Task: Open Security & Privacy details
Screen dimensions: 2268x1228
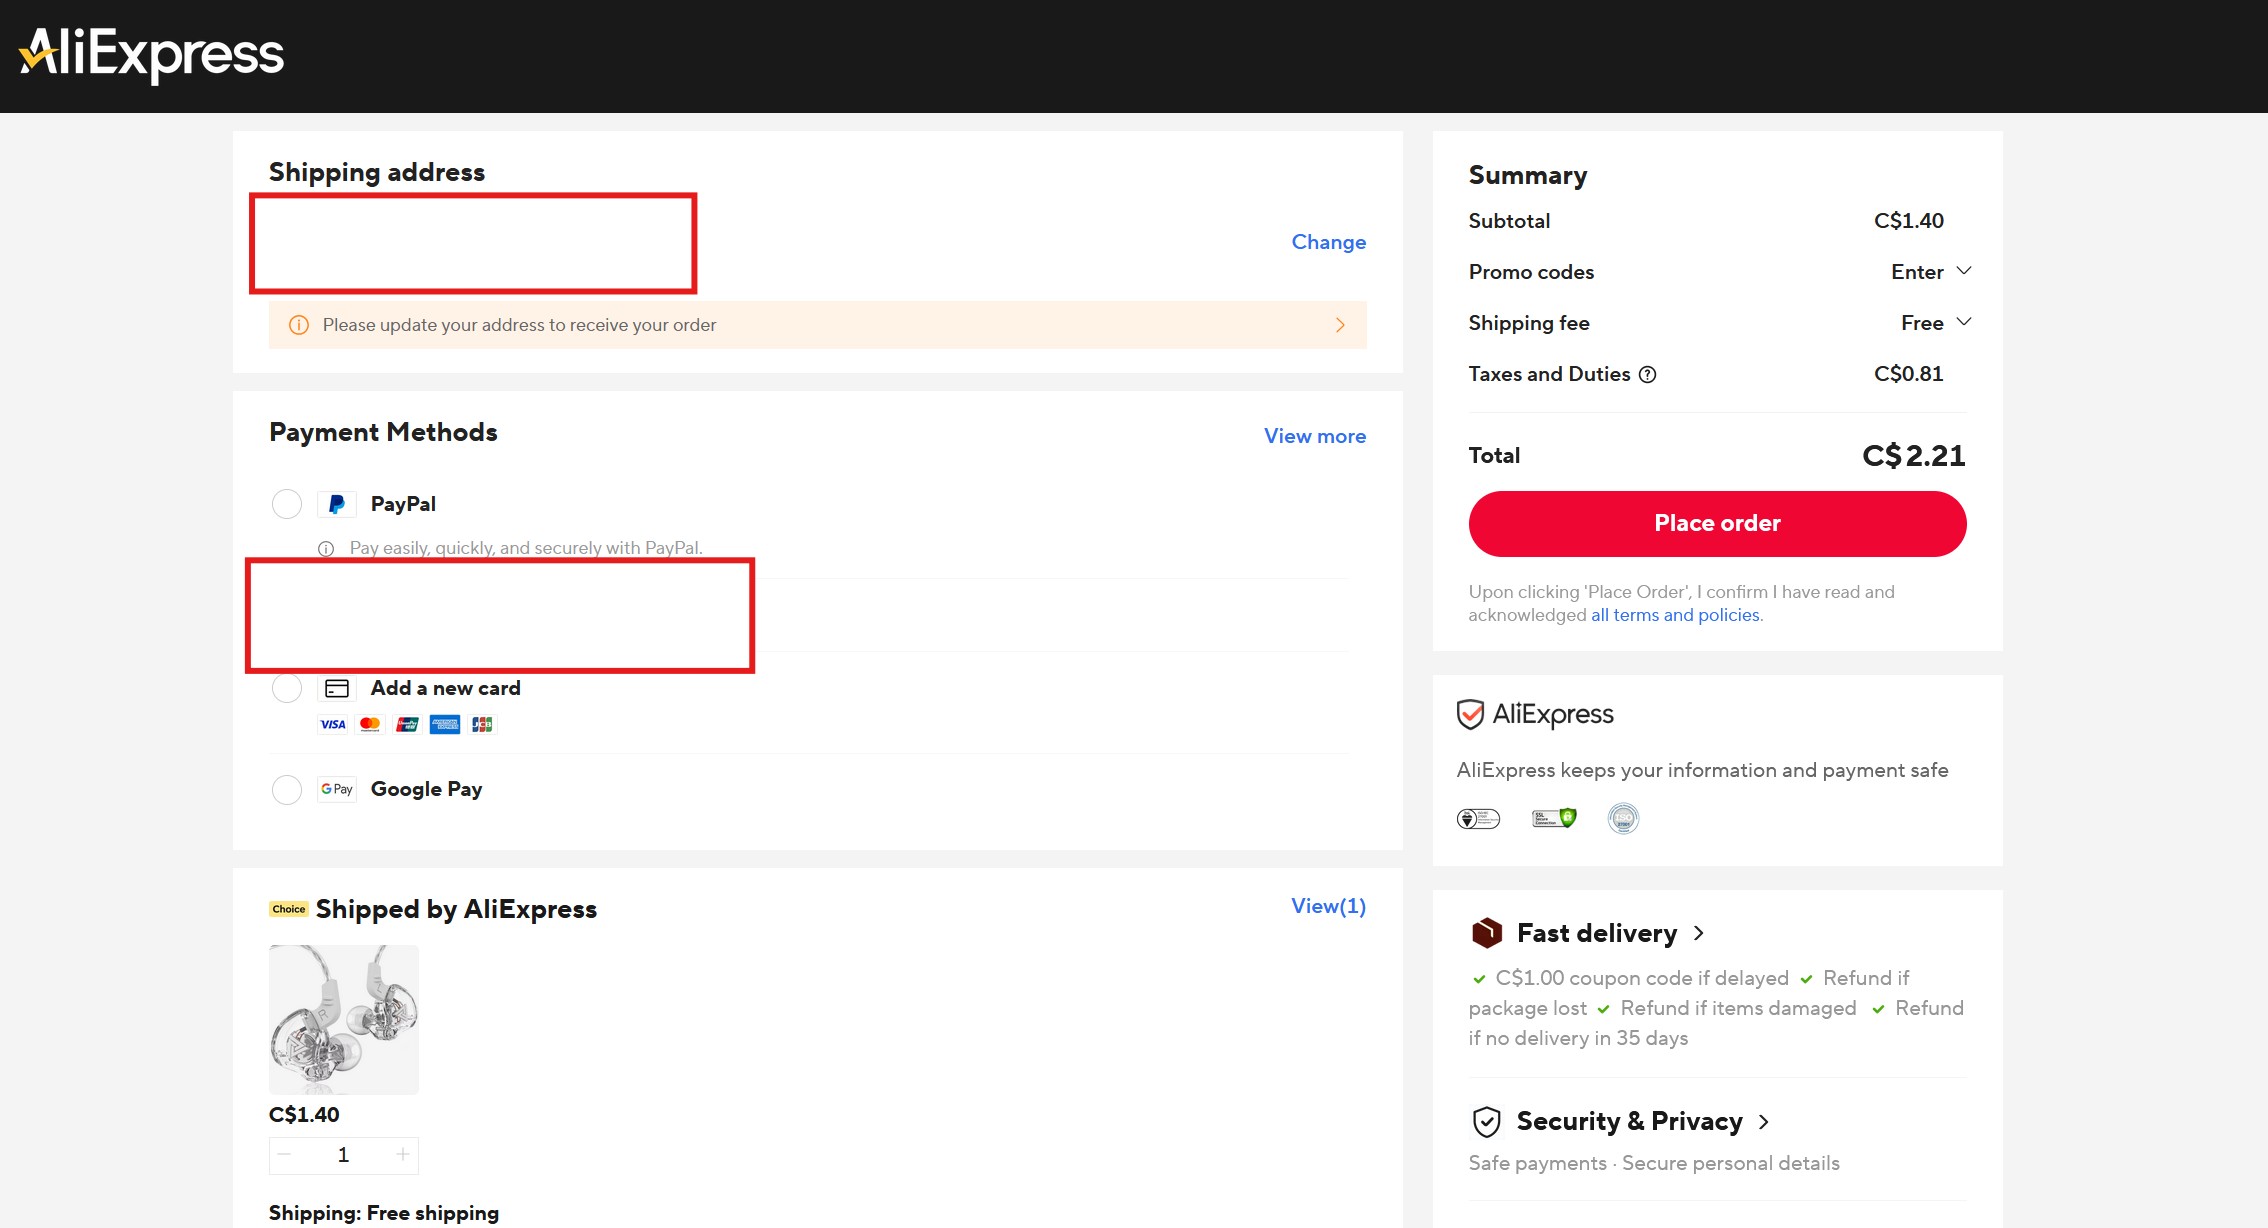Action: pyautogui.click(x=1629, y=1122)
